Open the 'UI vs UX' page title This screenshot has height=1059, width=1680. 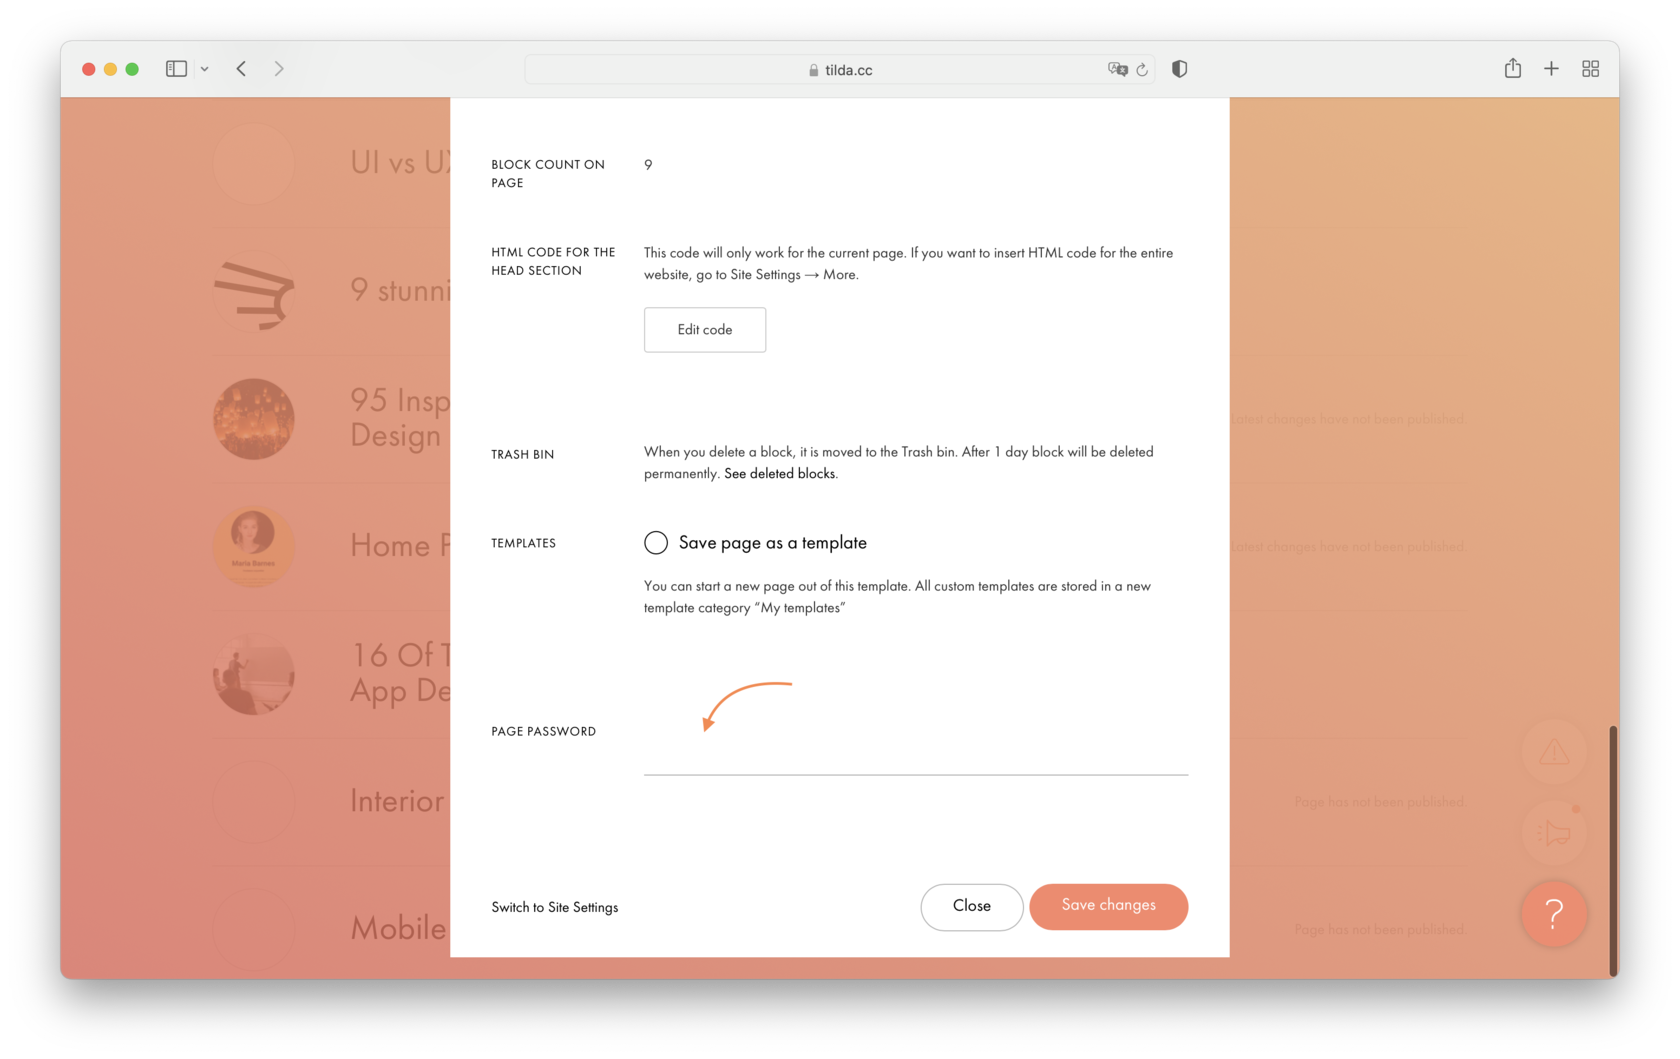point(400,162)
